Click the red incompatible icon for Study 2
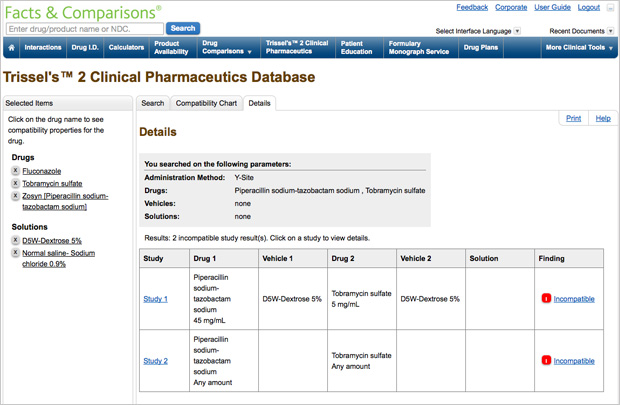The height and width of the screenshot is (405, 620). coord(546,360)
